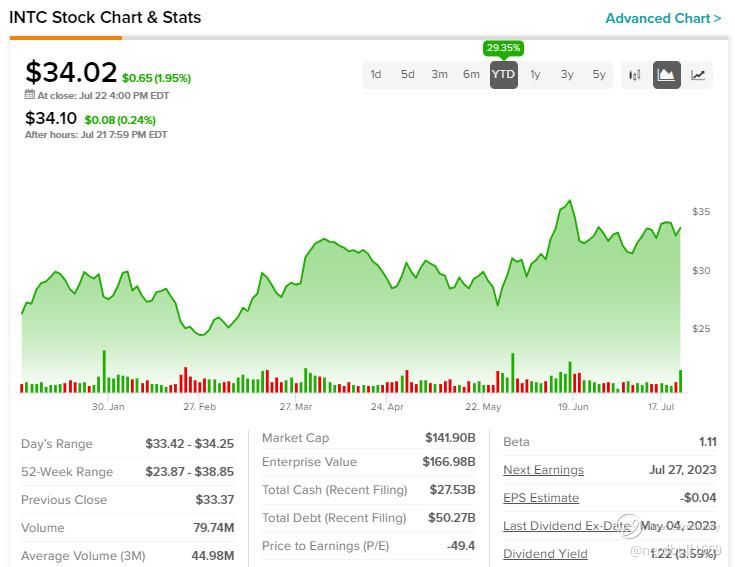
Task: Select the line chart type icon
Action: coord(698,75)
